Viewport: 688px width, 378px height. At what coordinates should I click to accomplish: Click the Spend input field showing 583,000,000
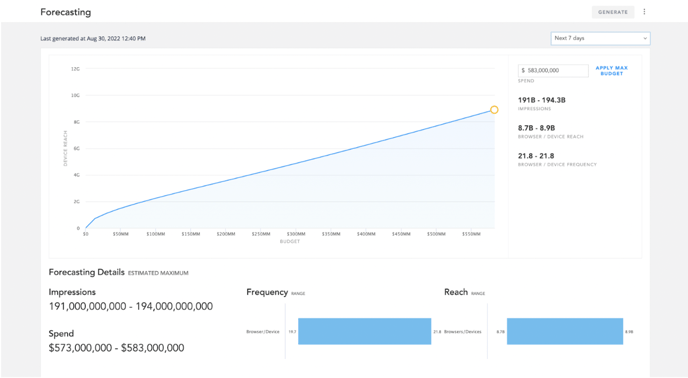tap(553, 70)
